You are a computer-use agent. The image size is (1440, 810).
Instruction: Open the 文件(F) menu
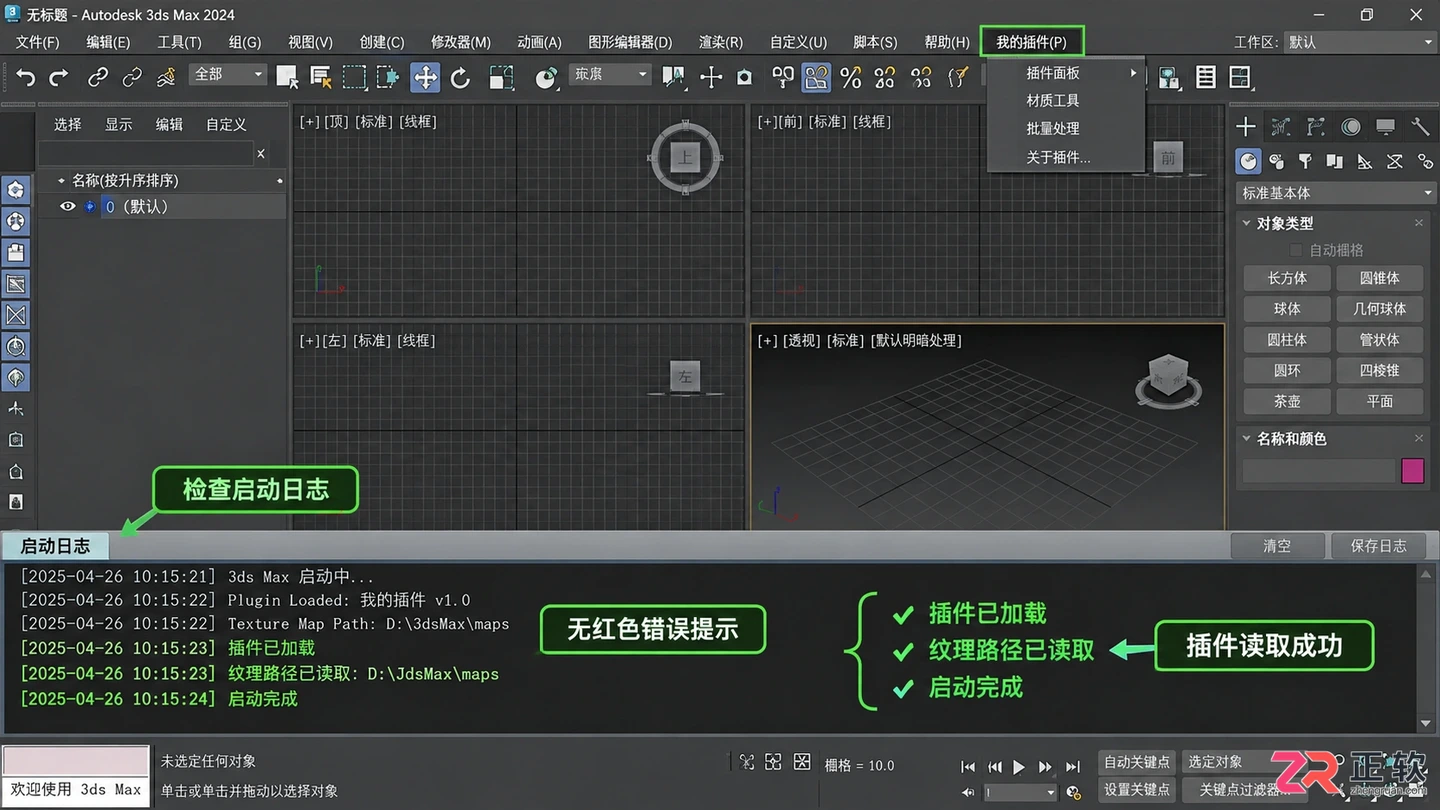[38, 42]
